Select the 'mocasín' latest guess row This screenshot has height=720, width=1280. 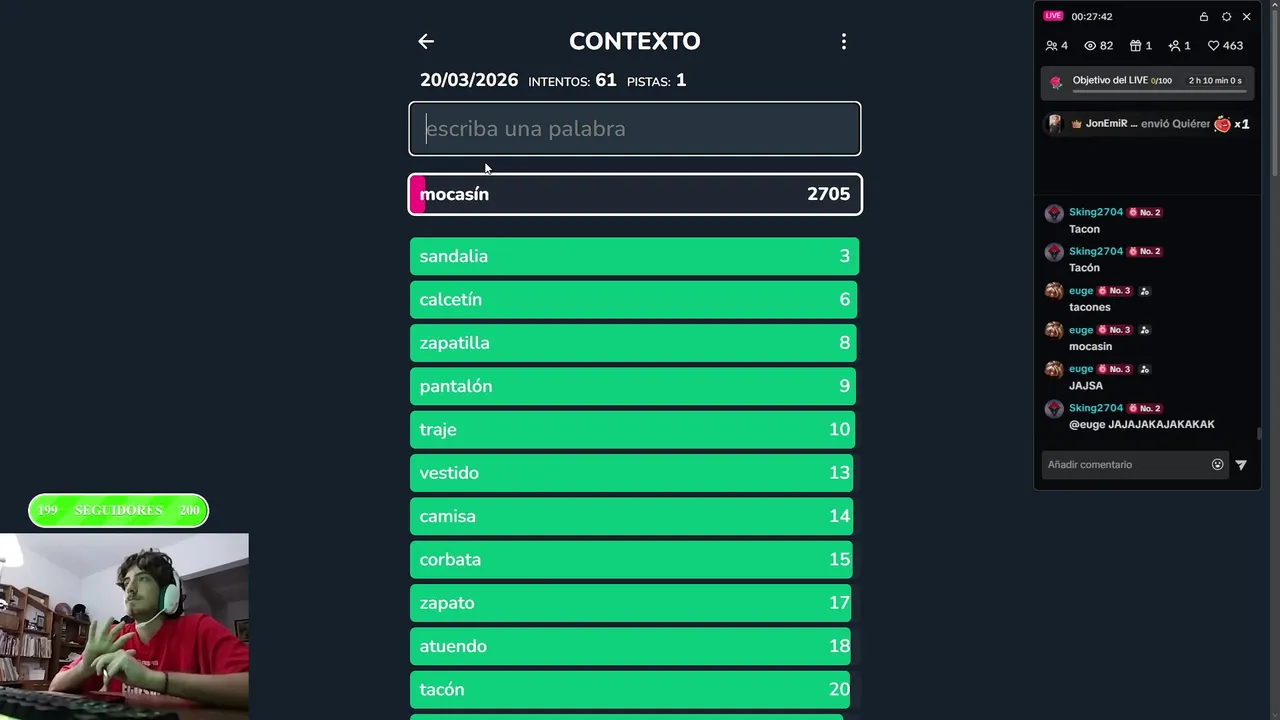634,194
